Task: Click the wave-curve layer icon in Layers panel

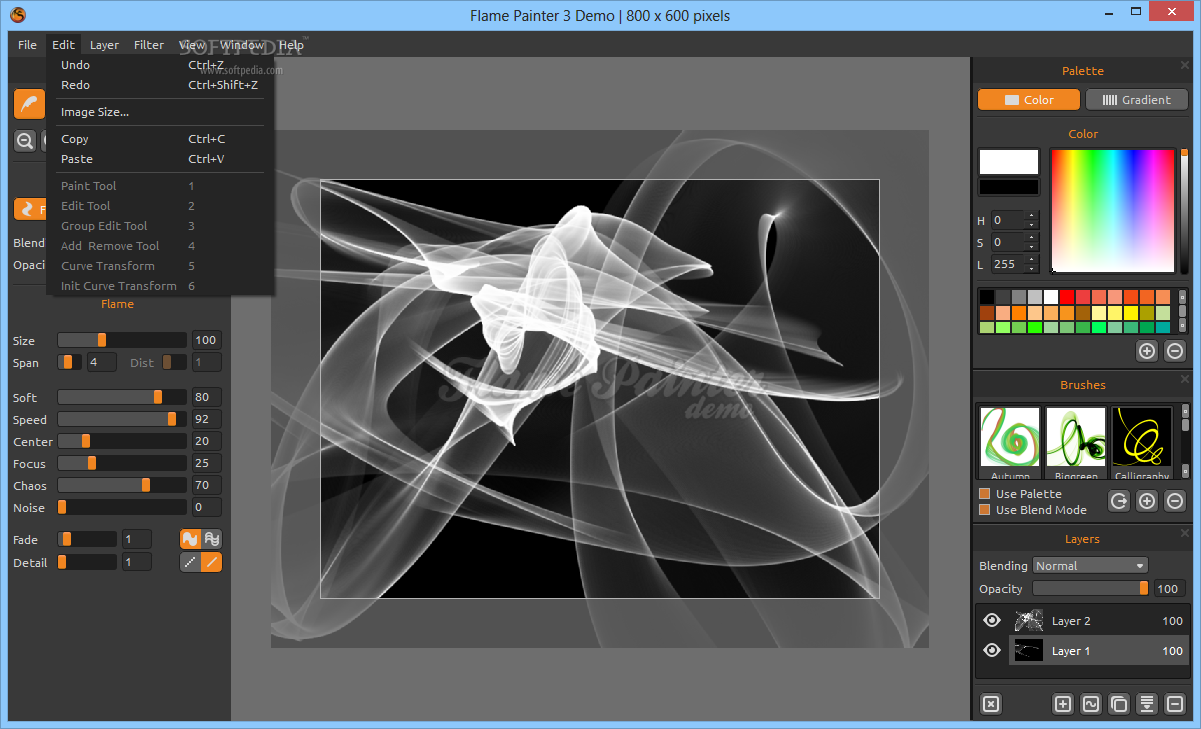Action: click(x=1091, y=704)
